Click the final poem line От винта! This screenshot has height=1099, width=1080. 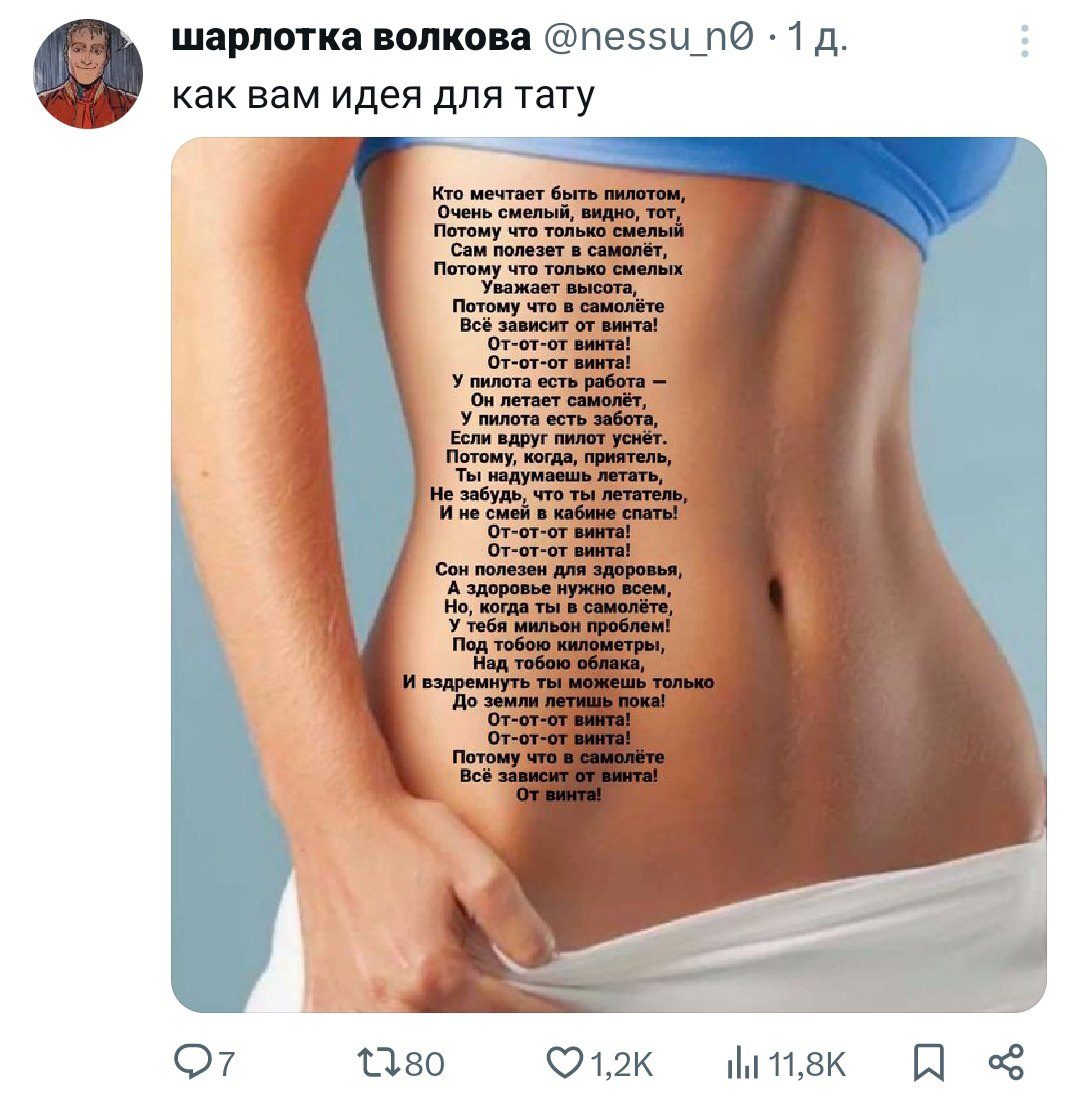(559, 794)
